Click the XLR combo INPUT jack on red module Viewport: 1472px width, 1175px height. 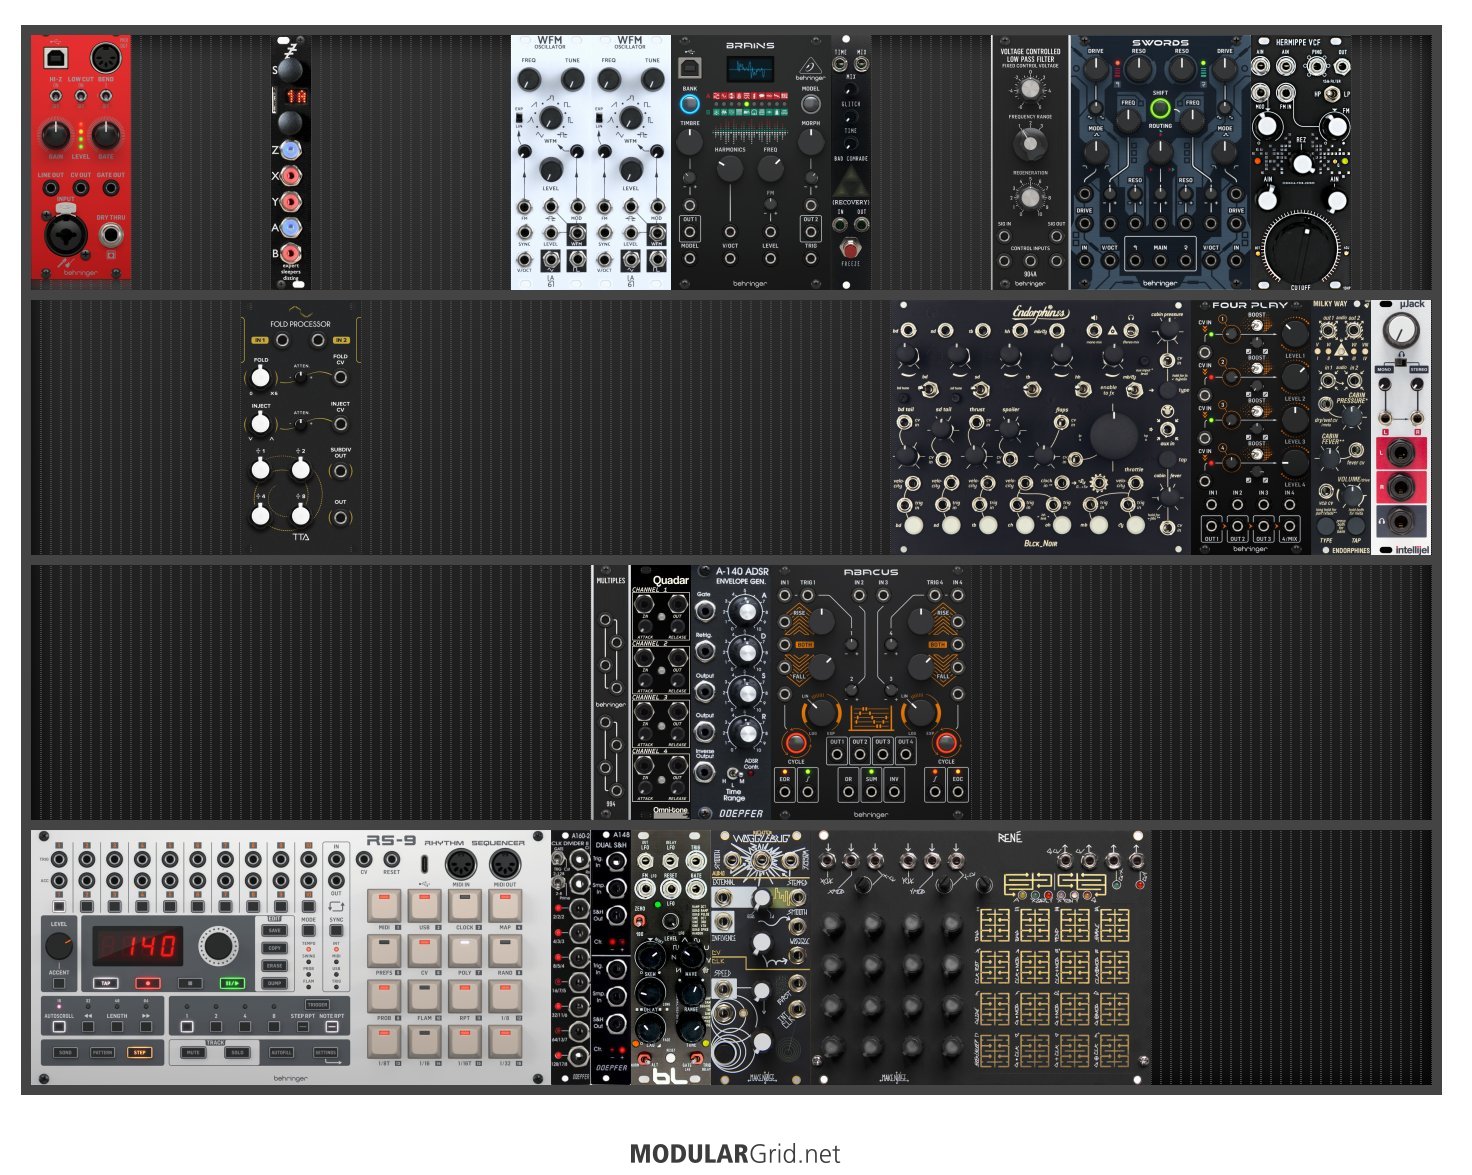pyautogui.click(x=65, y=234)
